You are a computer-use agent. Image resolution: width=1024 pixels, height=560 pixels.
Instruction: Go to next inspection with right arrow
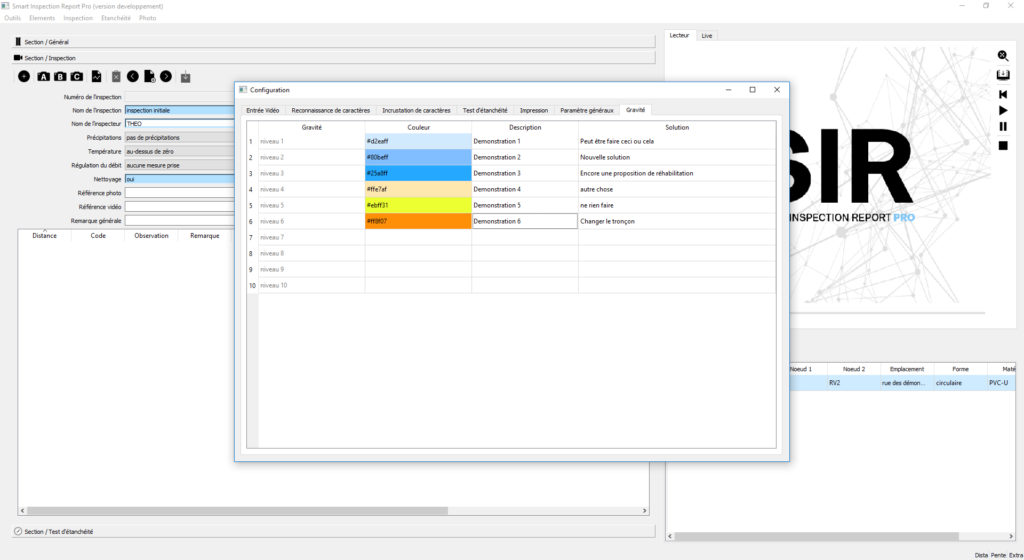click(x=166, y=76)
